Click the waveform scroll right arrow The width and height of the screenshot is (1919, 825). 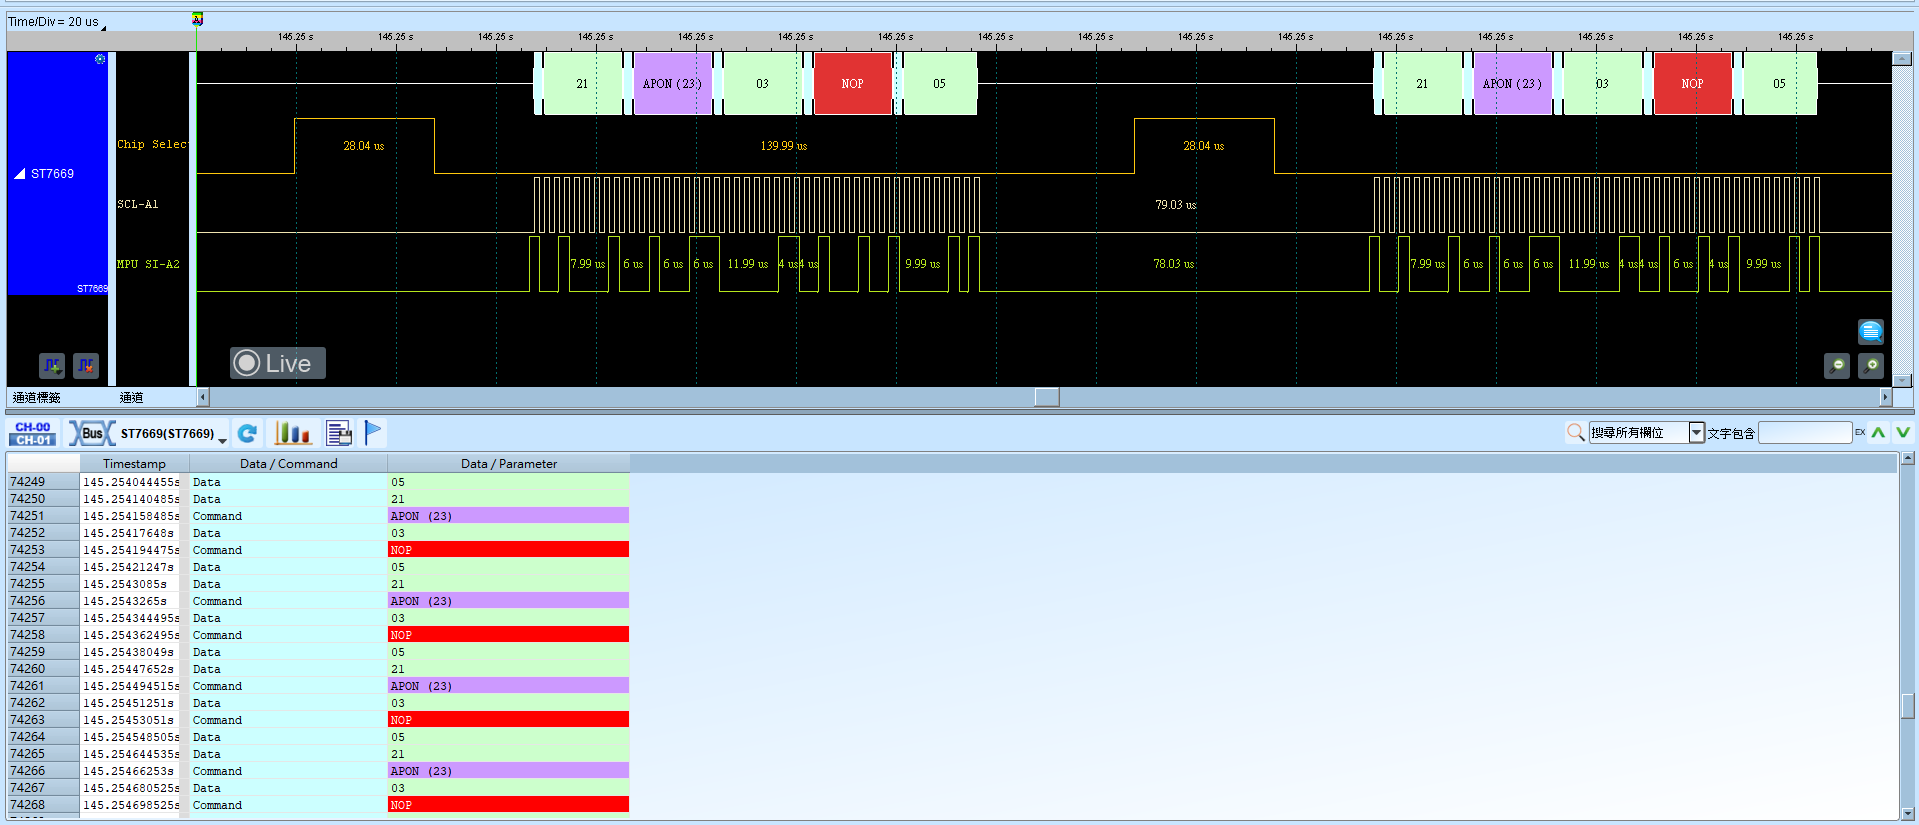click(1886, 397)
